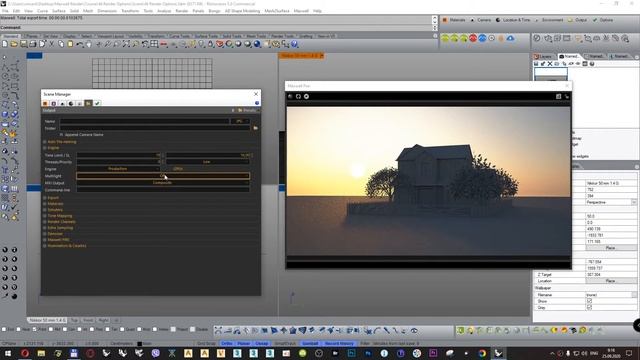640x360 pixels.
Task: Expand the Extra Sampling section
Action: click(44, 228)
